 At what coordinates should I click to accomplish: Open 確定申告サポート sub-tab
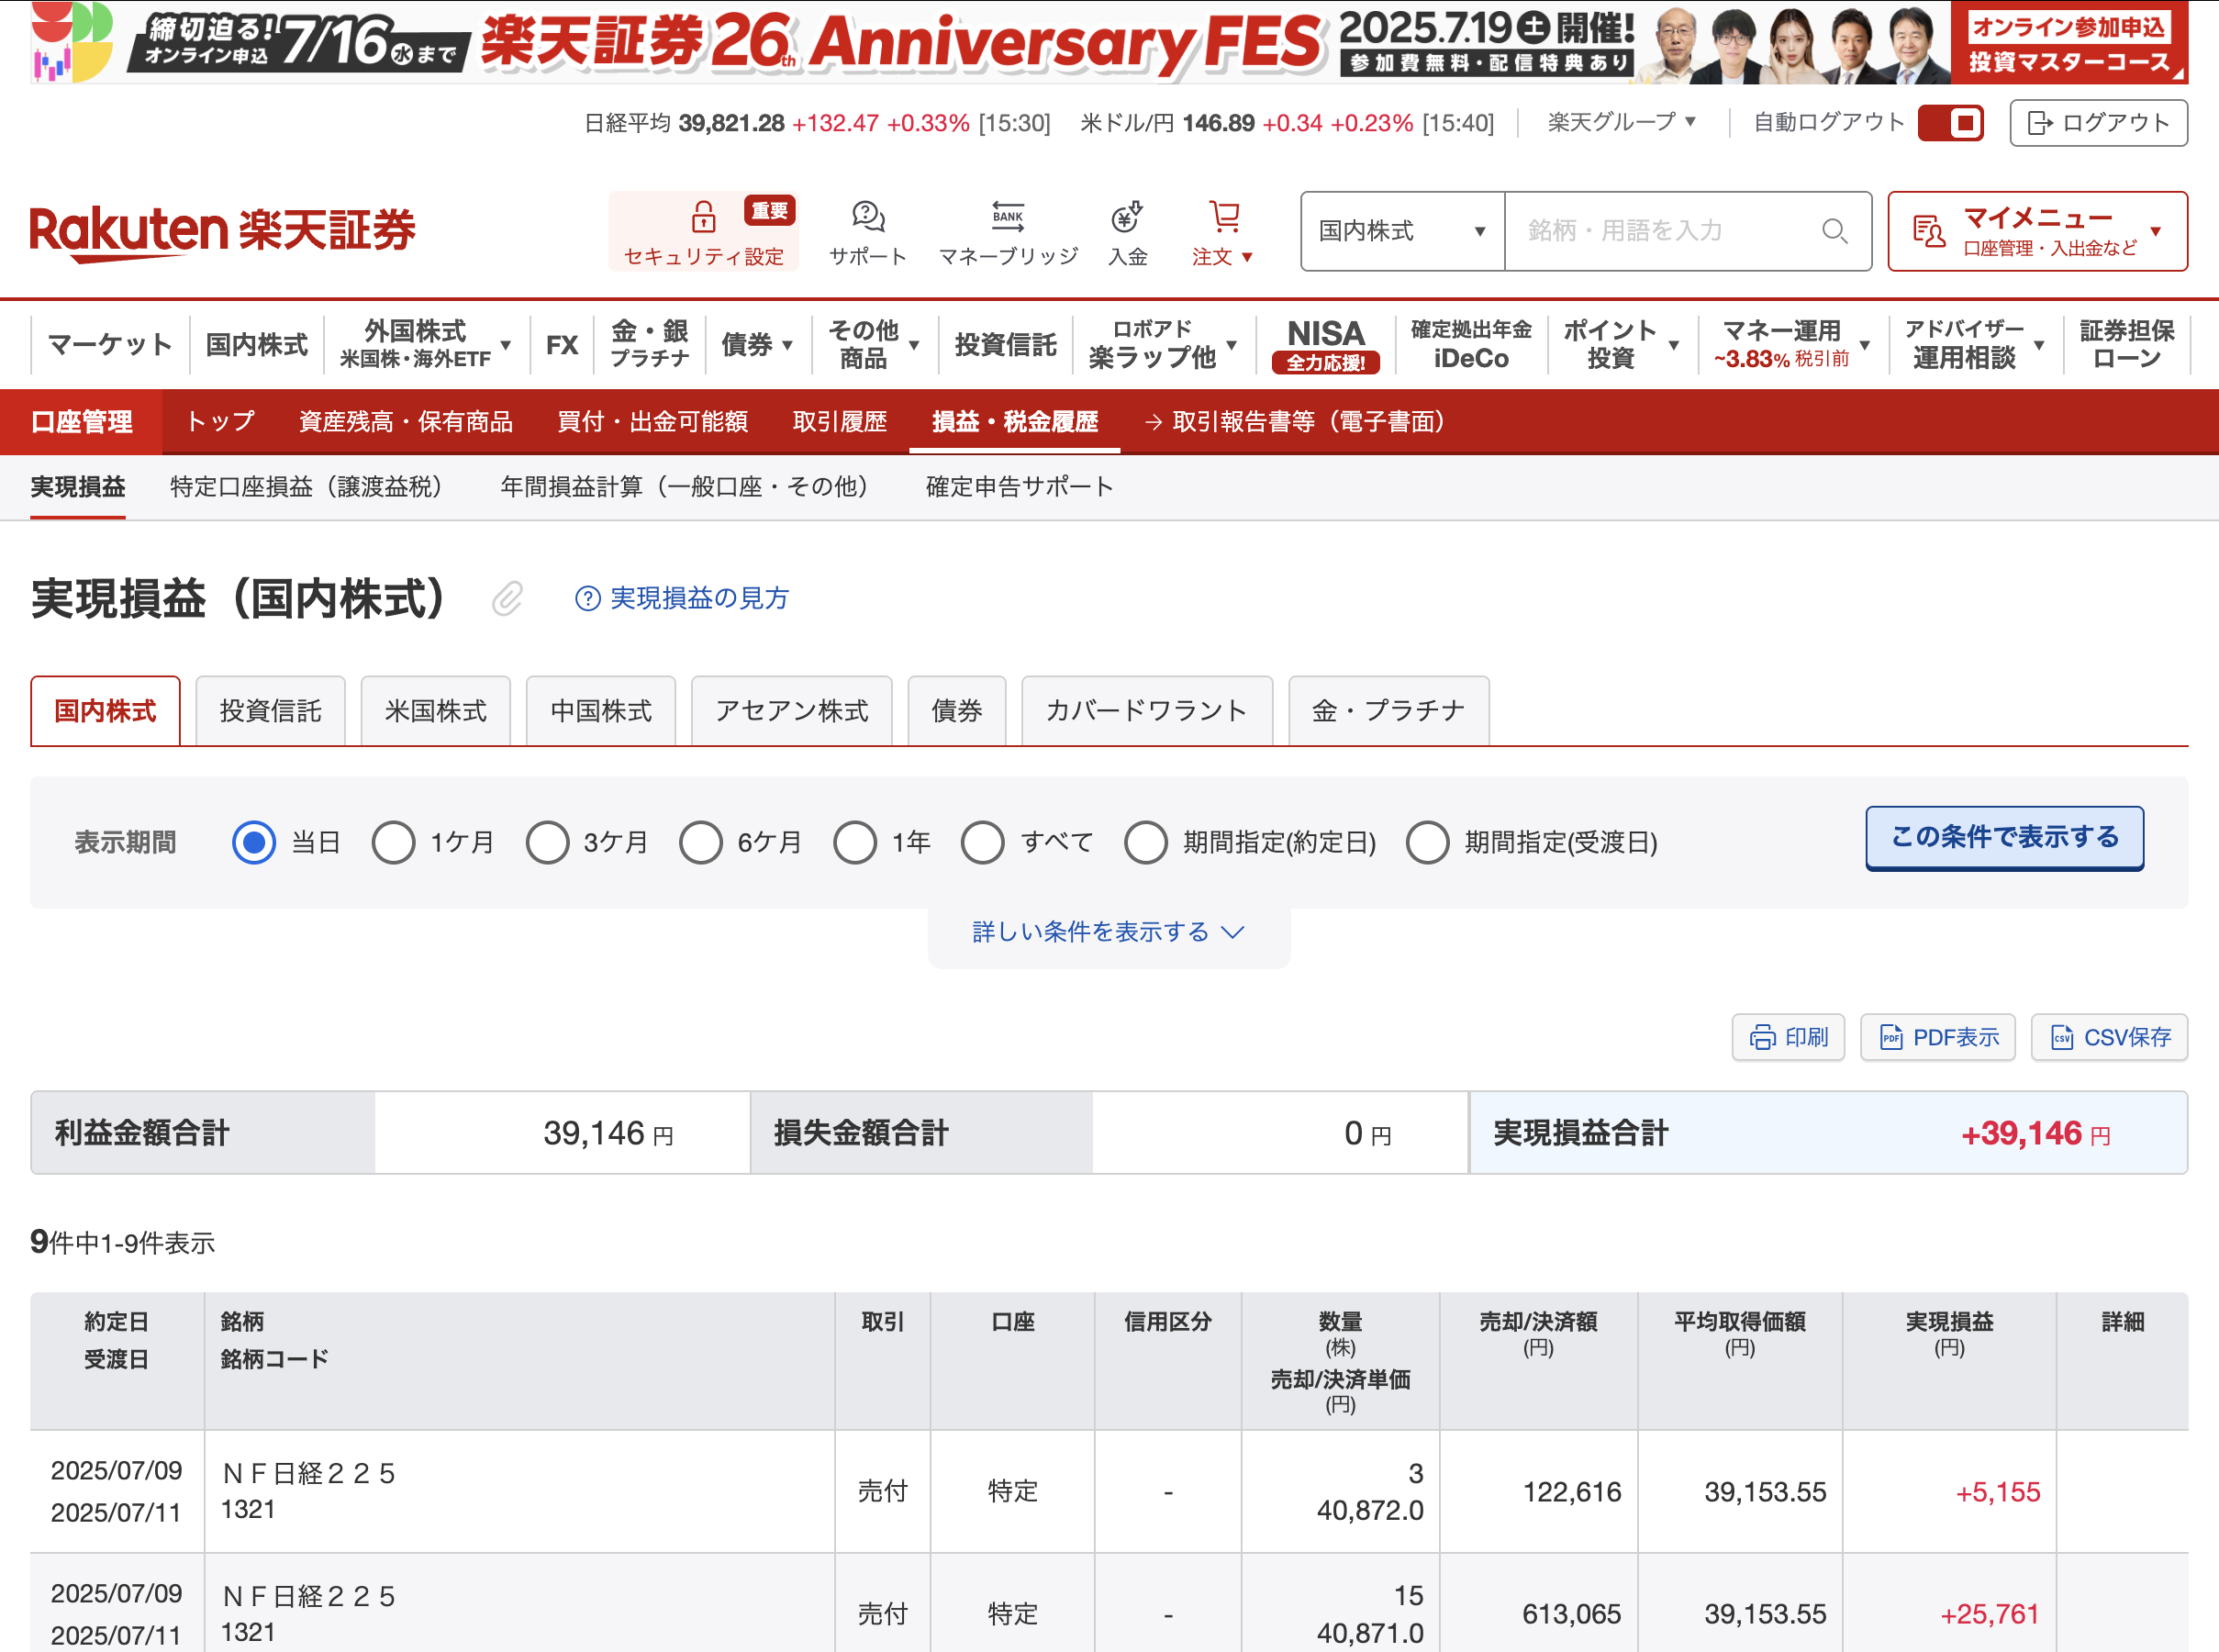click(x=1019, y=487)
